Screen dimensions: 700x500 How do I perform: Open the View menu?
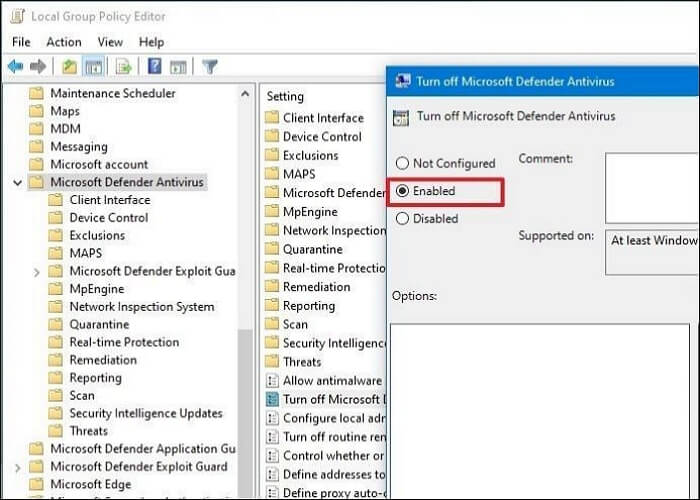pos(110,42)
